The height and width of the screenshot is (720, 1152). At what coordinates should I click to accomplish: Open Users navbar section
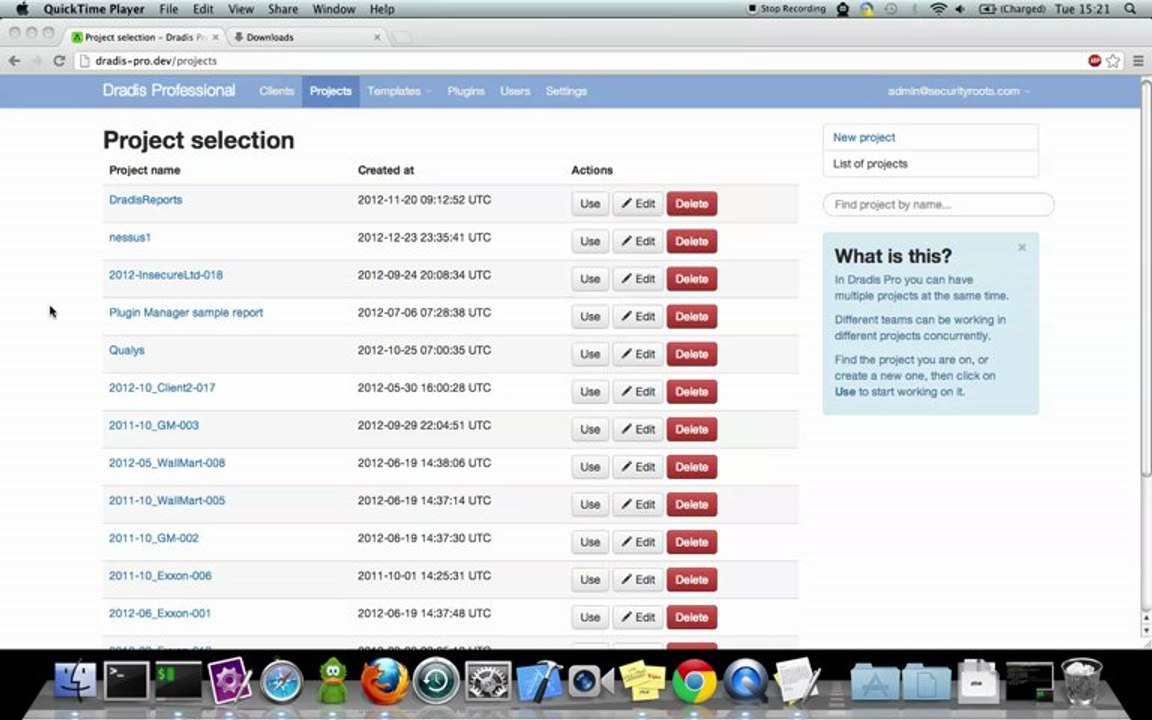(515, 91)
